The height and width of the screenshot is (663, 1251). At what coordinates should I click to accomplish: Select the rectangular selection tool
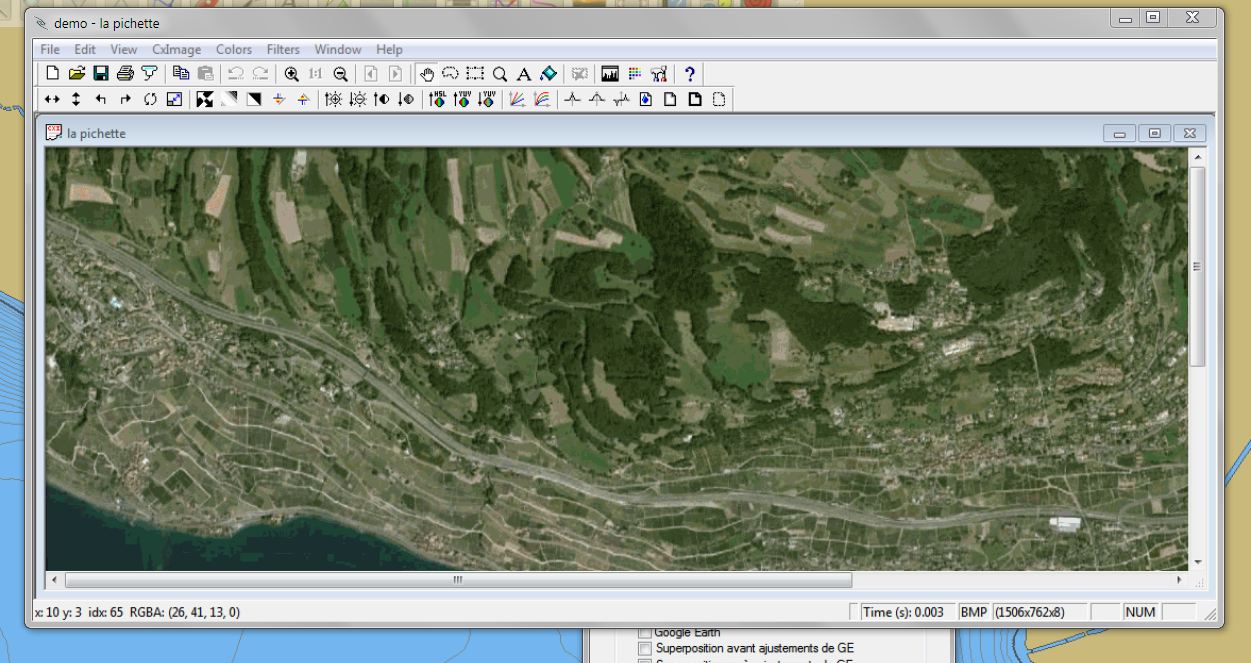[x=475, y=73]
